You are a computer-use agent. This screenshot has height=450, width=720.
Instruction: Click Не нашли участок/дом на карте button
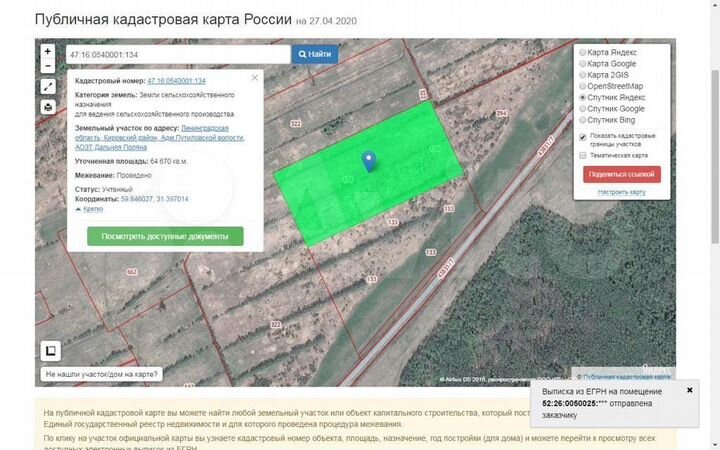pyautogui.click(x=101, y=374)
